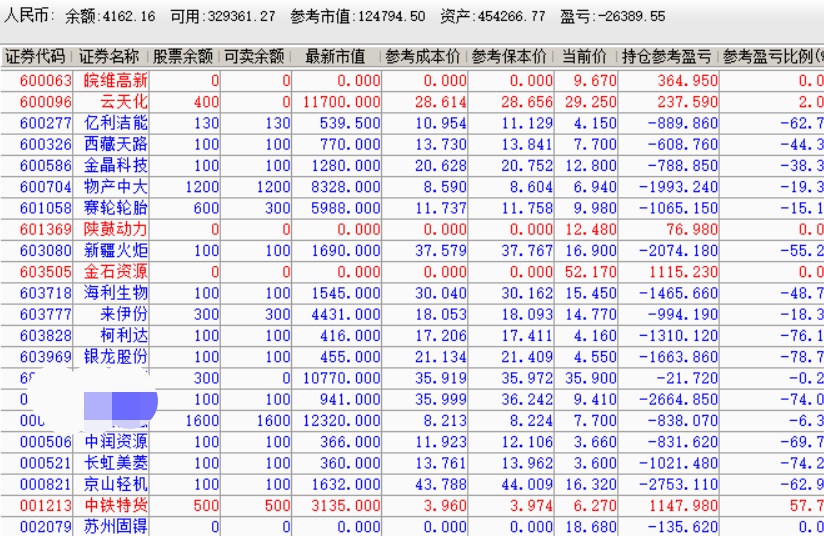Select stock code 601058
This screenshot has width=824, height=536.
coord(46,208)
